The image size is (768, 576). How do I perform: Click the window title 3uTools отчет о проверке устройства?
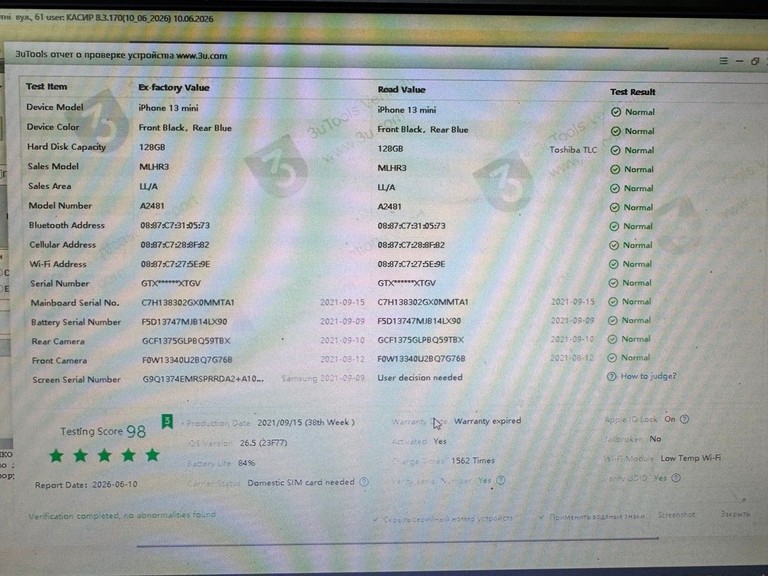click(121, 55)
